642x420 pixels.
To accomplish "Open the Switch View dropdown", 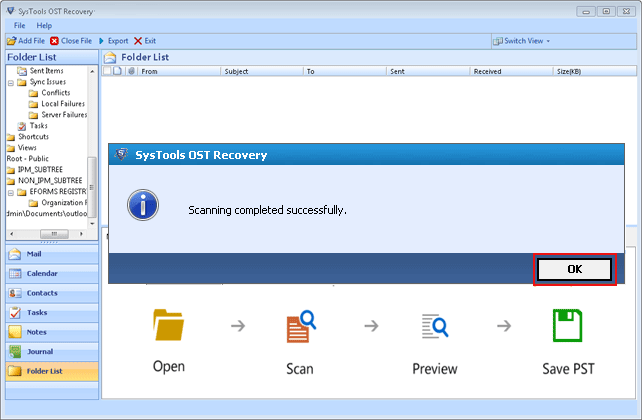I will click(522, 41).
